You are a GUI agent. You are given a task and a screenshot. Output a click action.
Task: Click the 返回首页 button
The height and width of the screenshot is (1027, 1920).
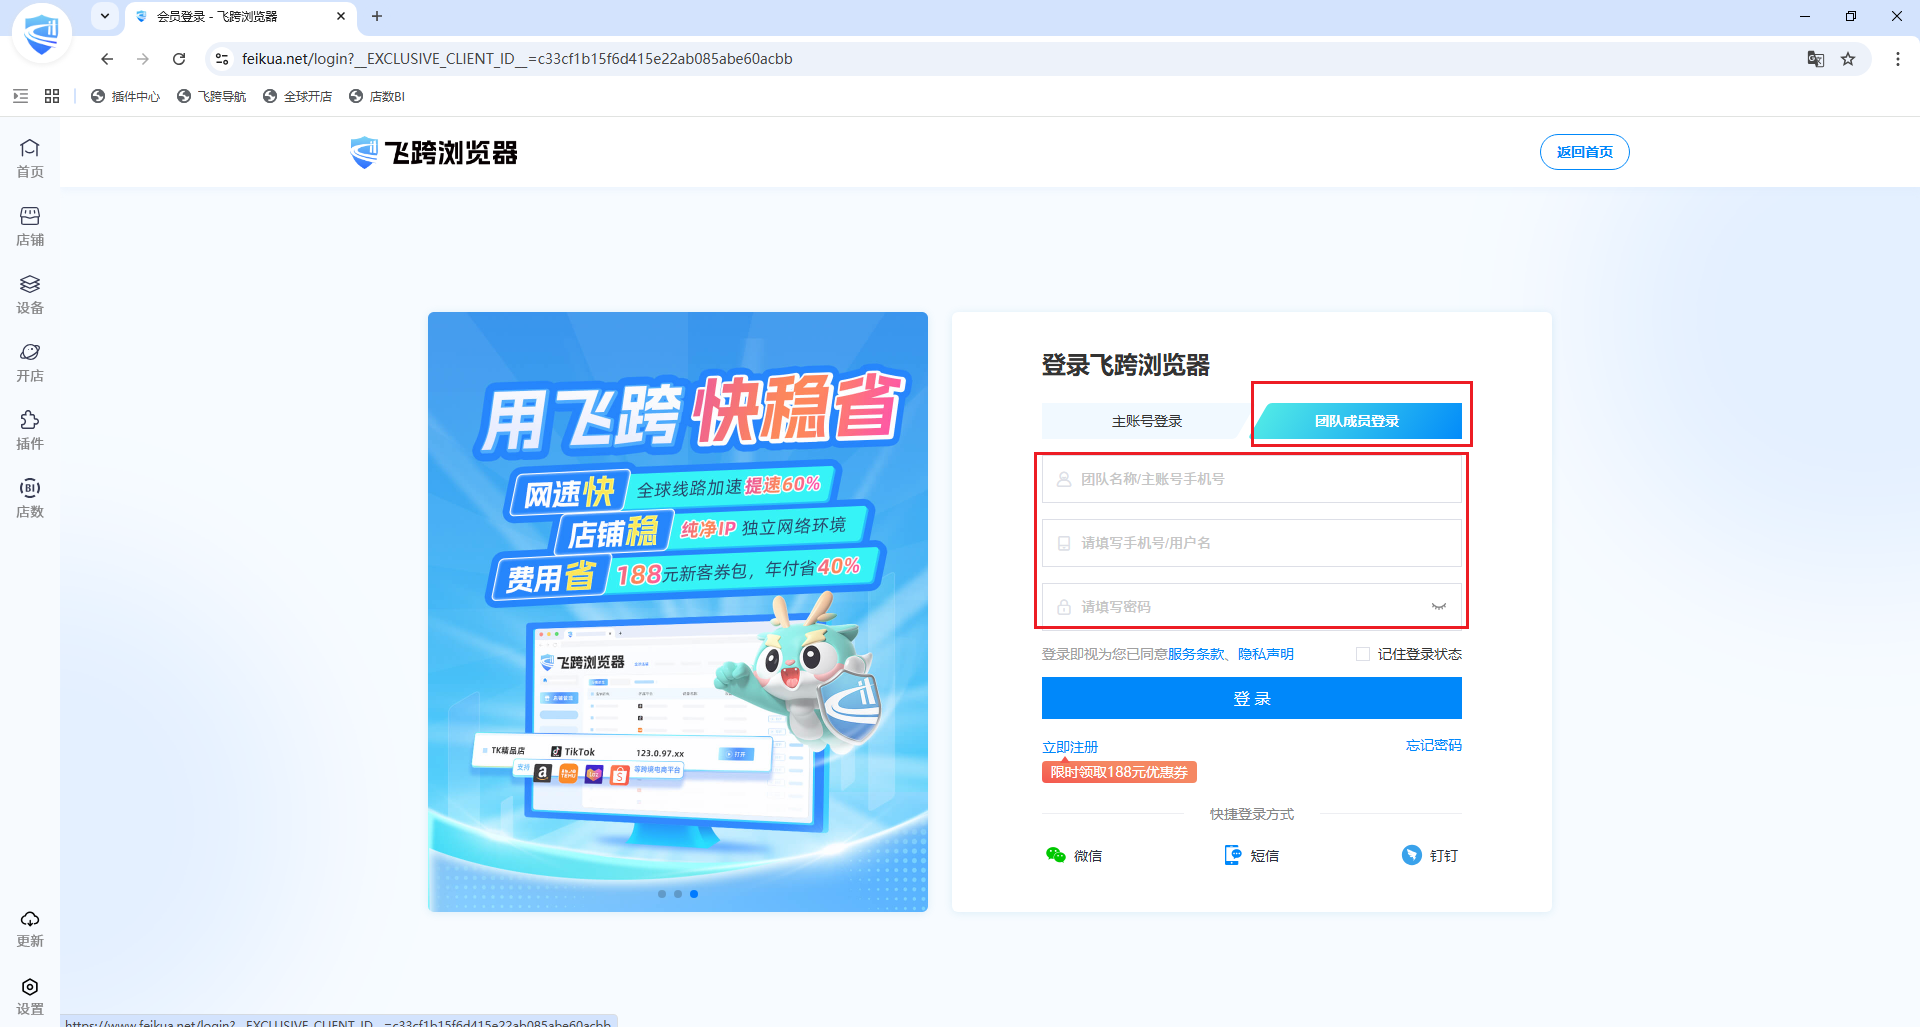coord(1585,152)
